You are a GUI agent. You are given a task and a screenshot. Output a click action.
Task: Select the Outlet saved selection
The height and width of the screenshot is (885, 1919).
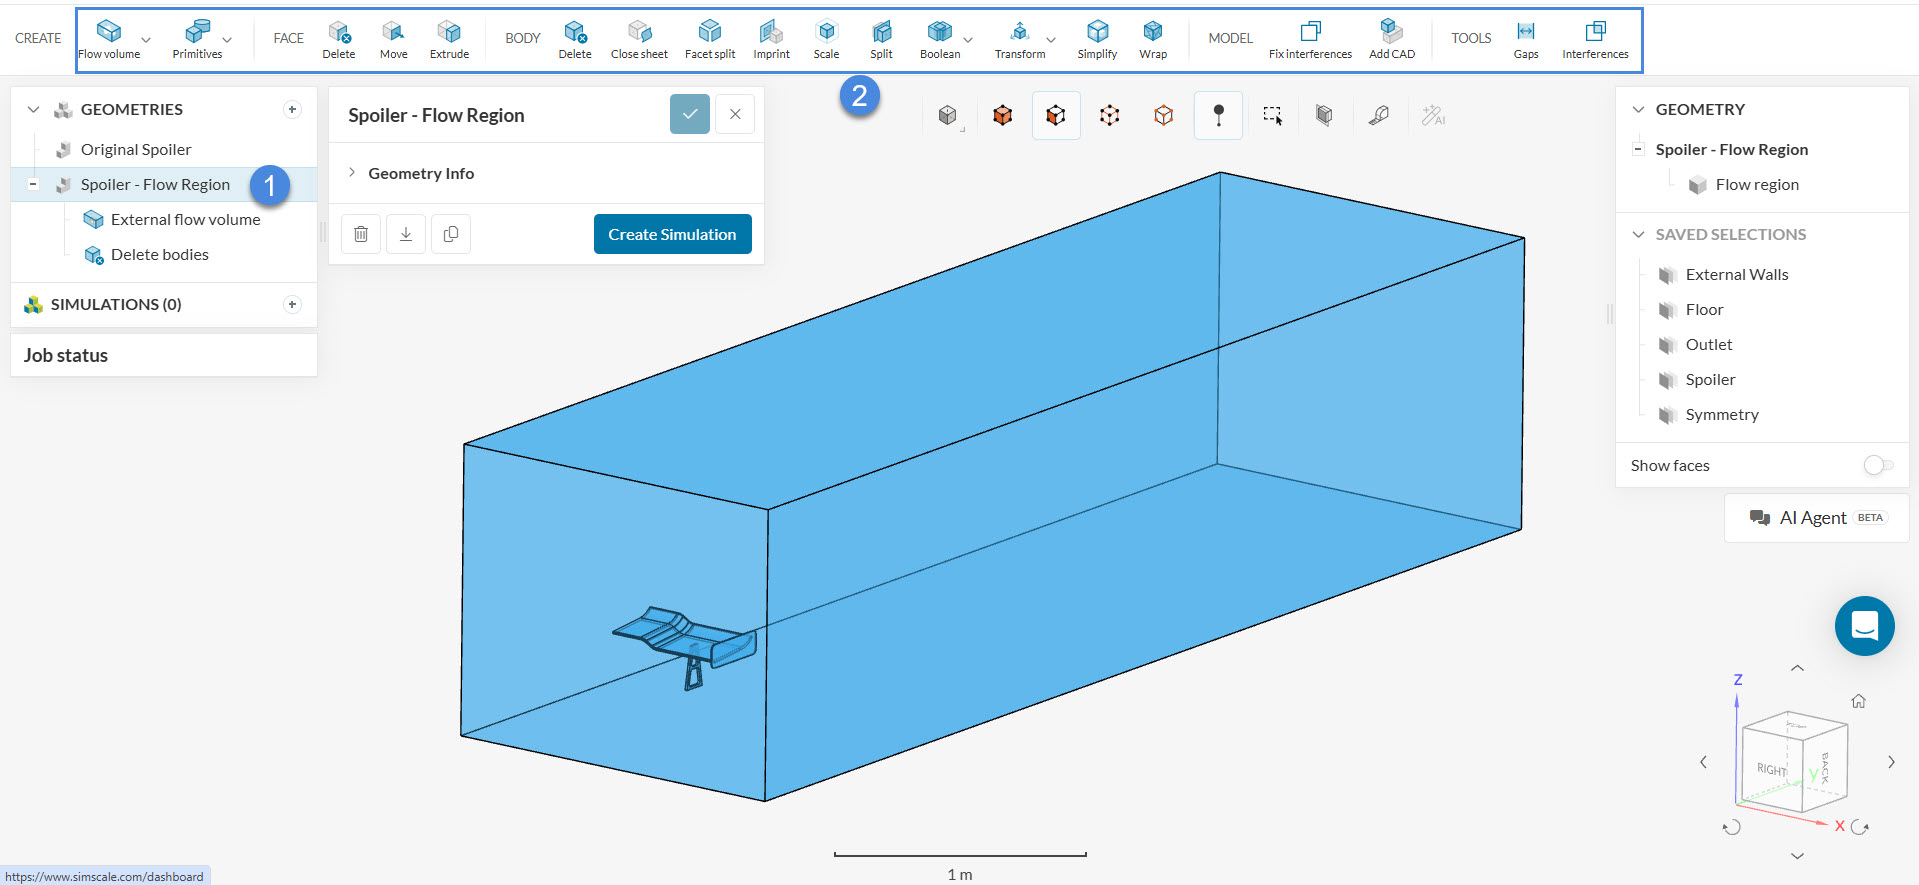click(x=1708, y=344)
